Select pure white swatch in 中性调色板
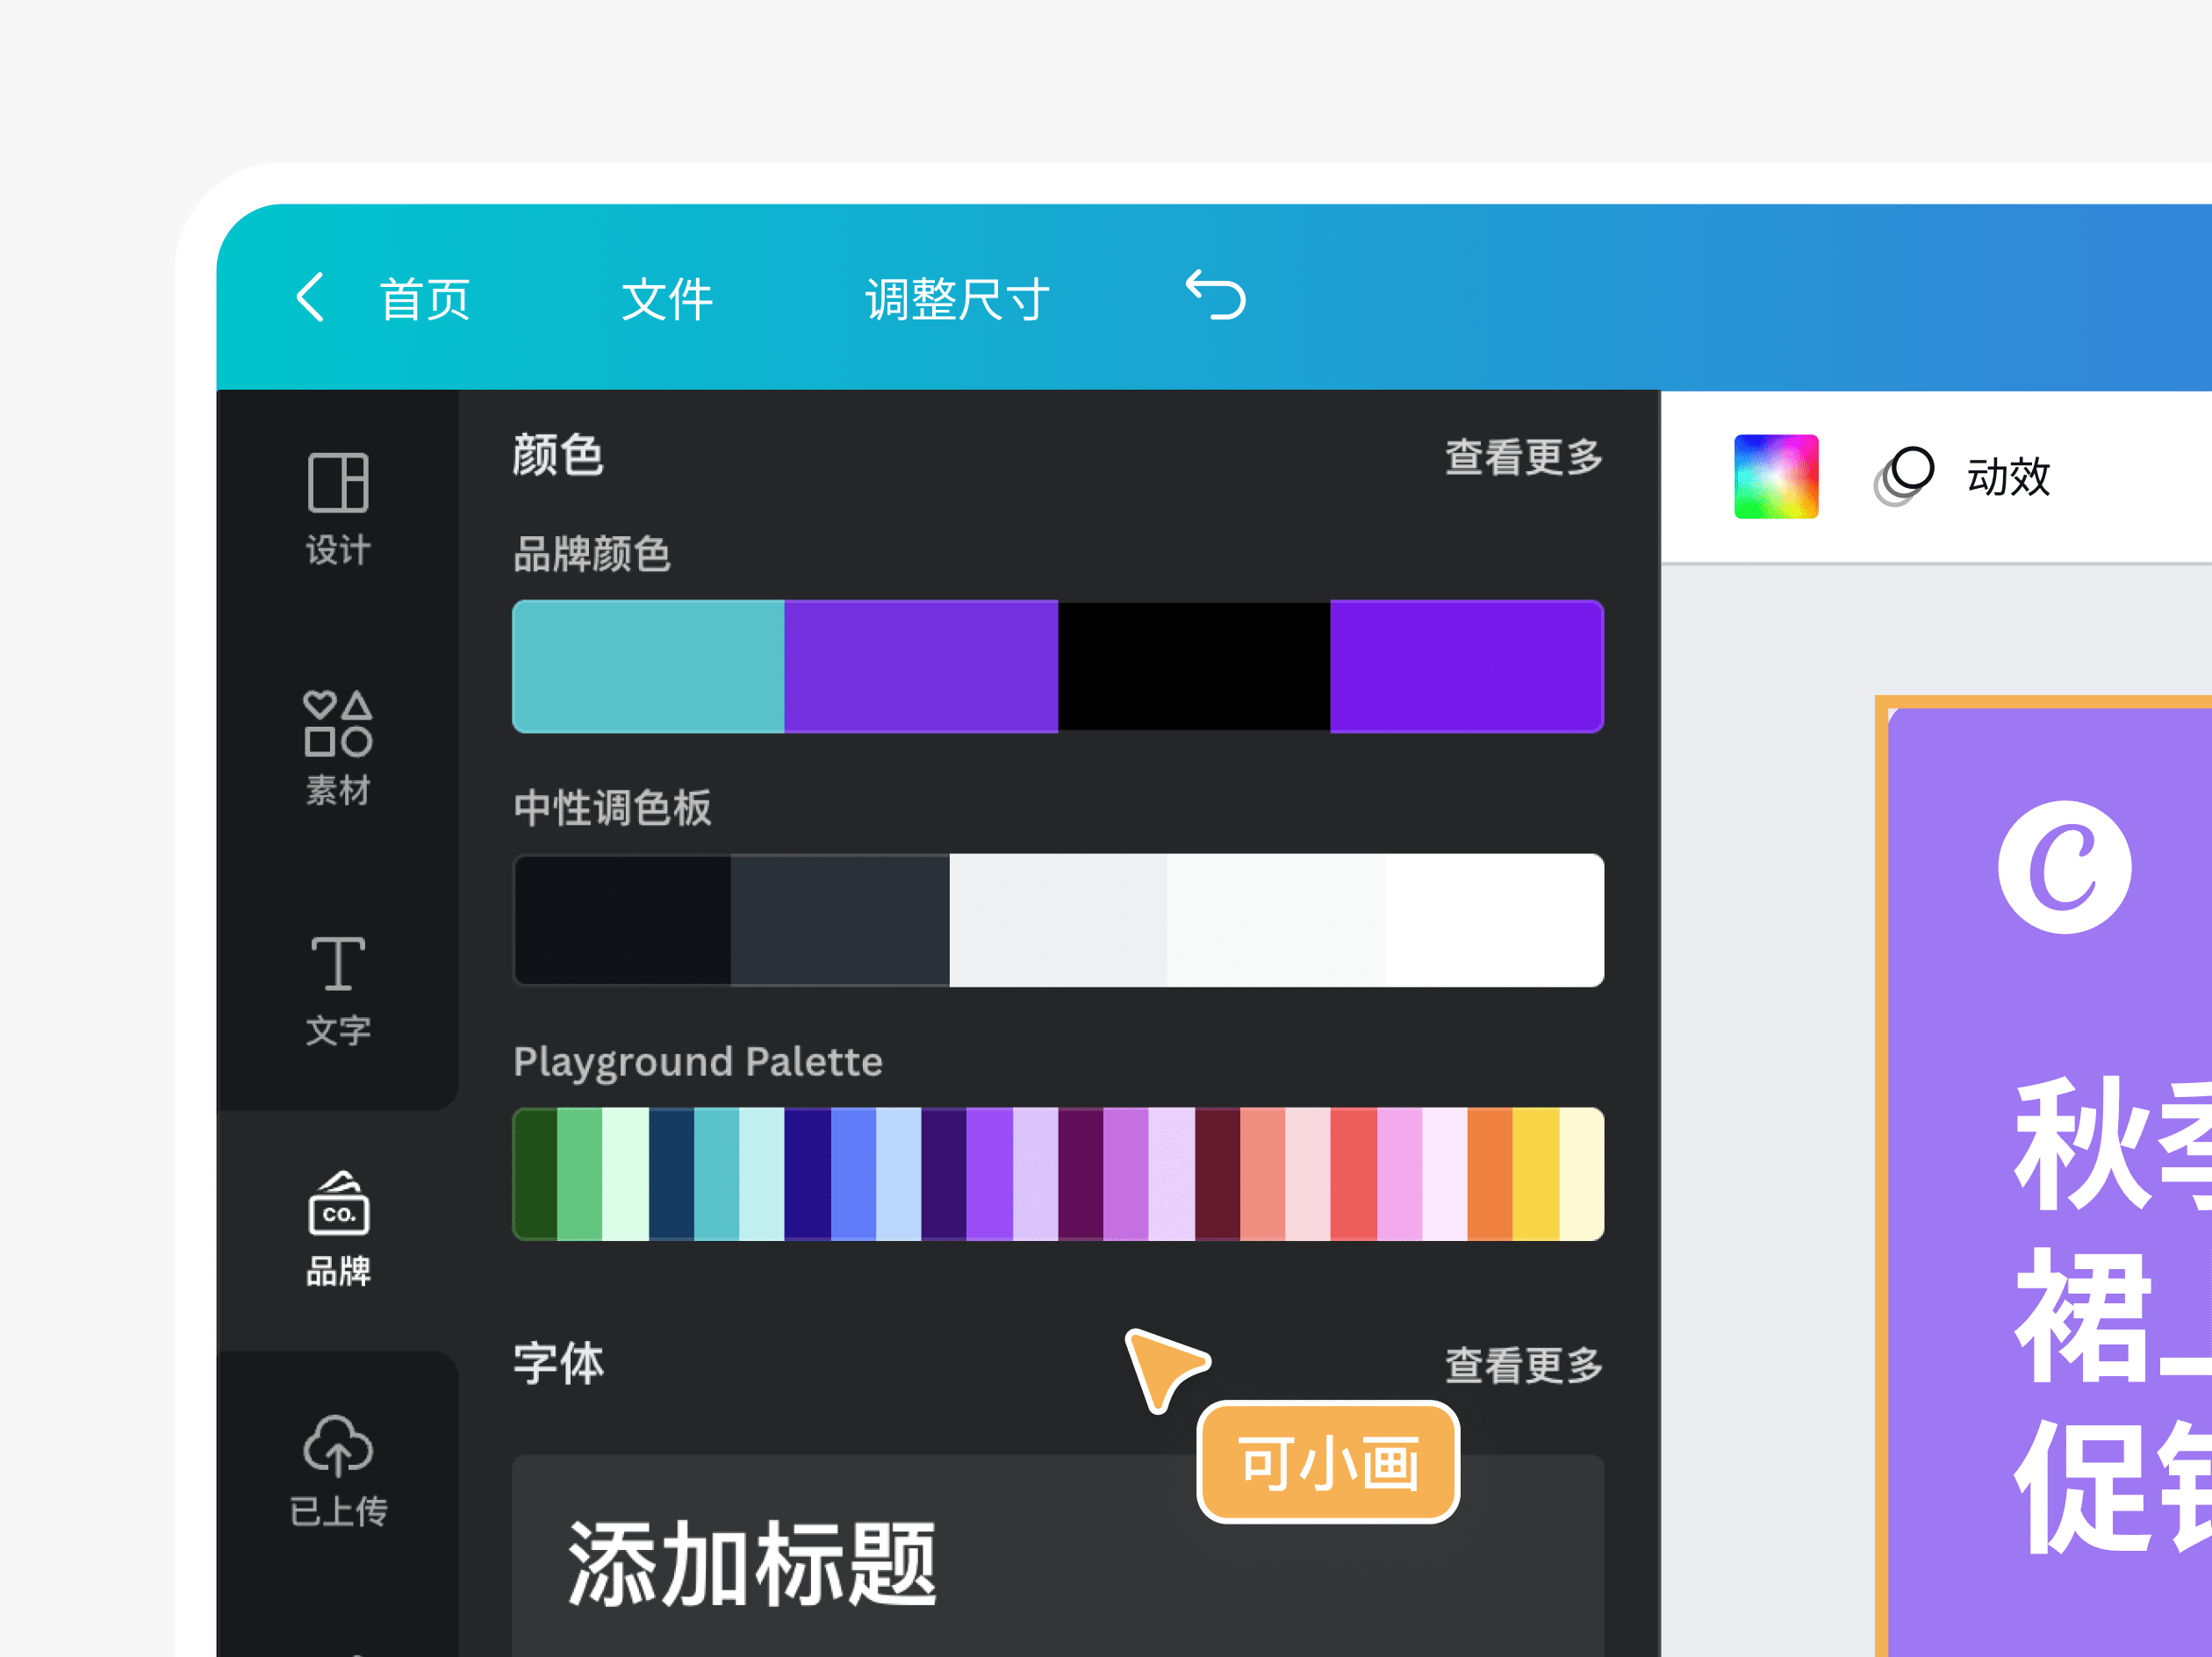 click(1495, 920)
